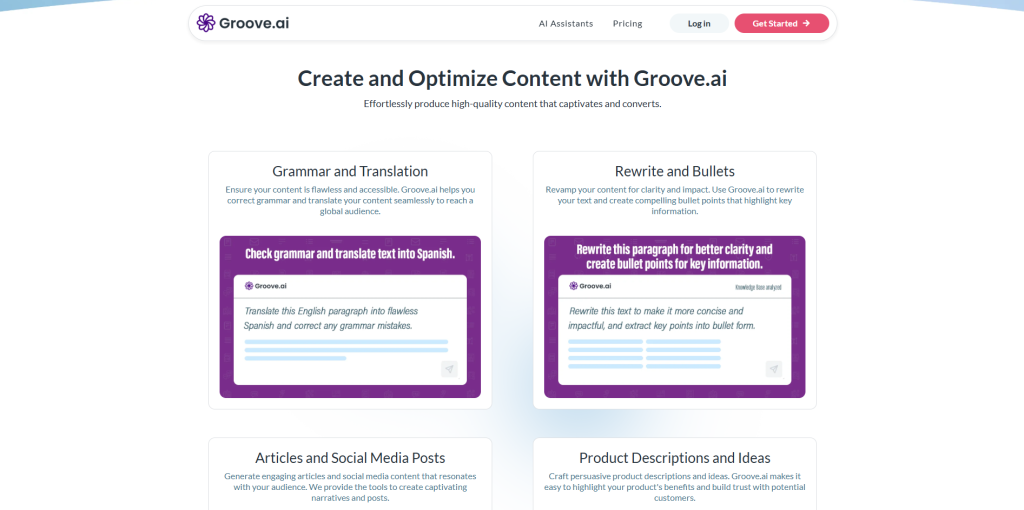Select the Rewrite and Bullets heading
The width and height of the screenshot is (1024, 510).
[675, 171]
